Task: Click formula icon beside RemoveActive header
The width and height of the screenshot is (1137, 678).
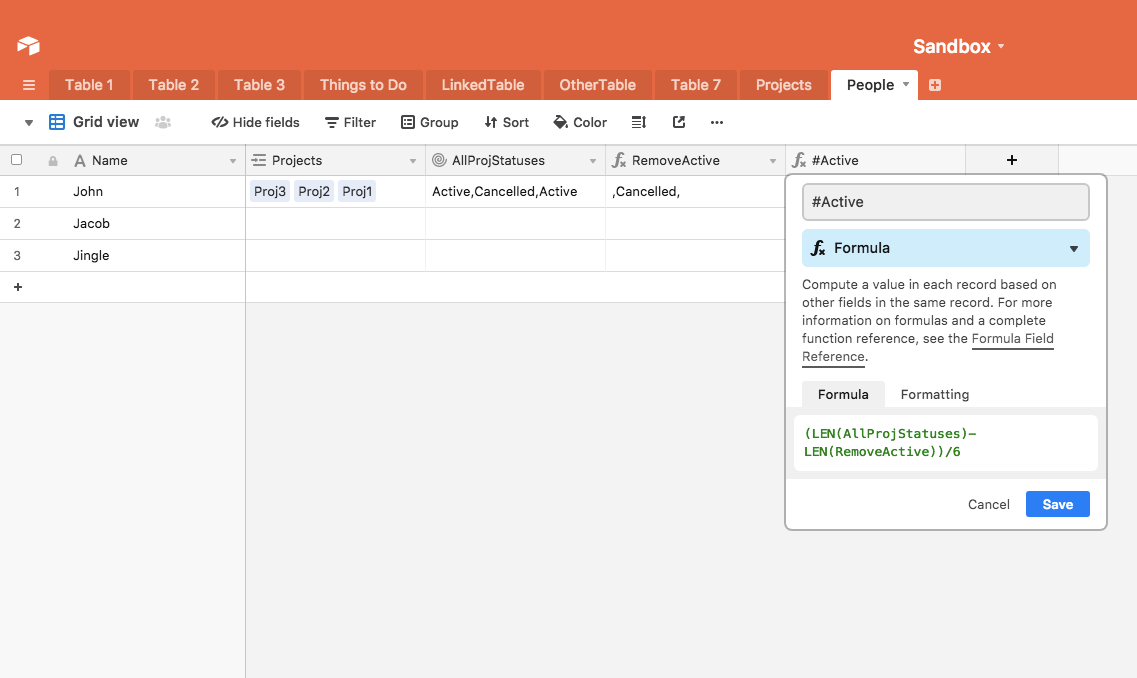Action: click(x=619, y=160)
